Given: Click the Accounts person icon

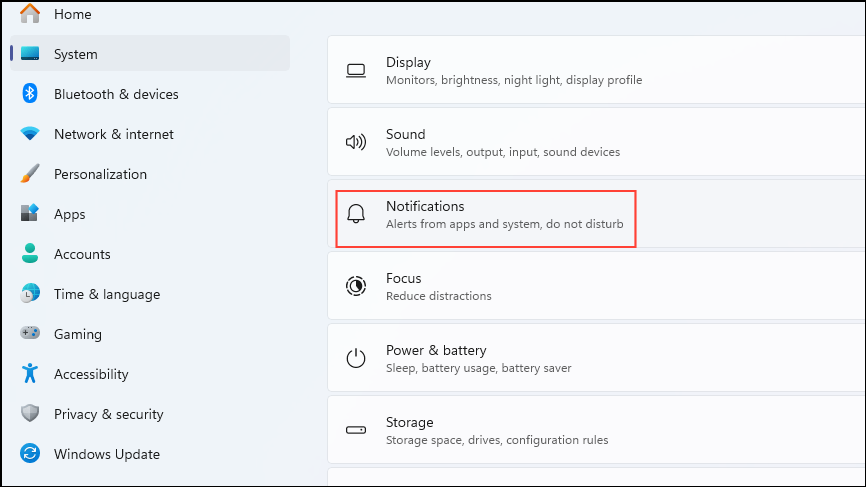Looking at the screenshot, I should pos(30,253).
